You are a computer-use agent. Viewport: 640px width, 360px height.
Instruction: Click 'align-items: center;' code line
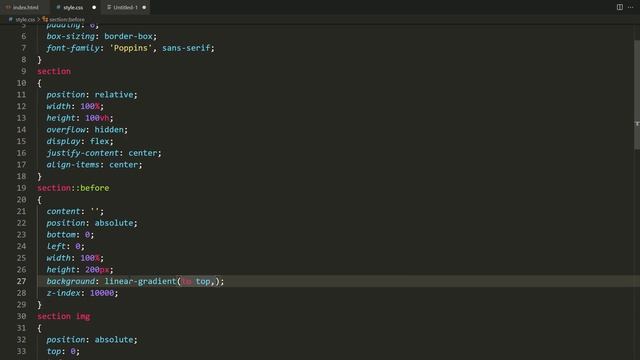pos(94,164)
